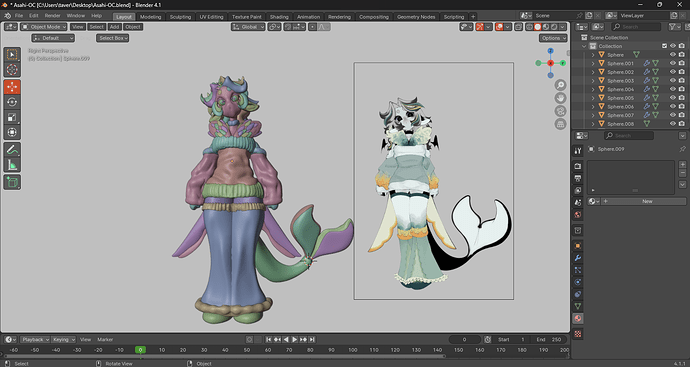Open viewport shading options dropdown arrow
Viewport: 690px width, 367px height.
pyautogui.click(x=562, y=27)
